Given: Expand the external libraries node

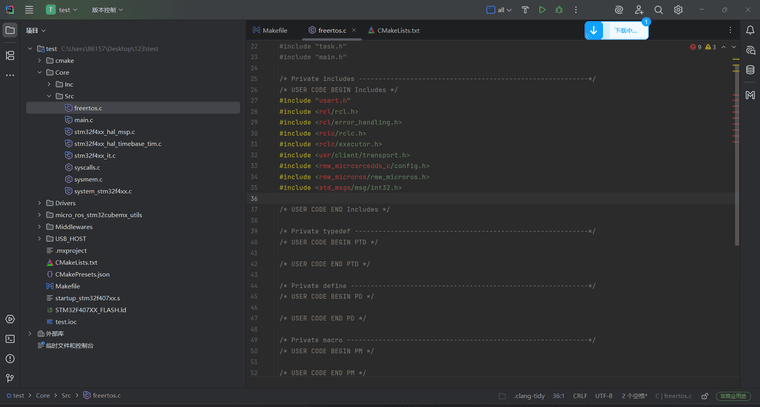Looking at the screenshot, I should pos(30,334).
